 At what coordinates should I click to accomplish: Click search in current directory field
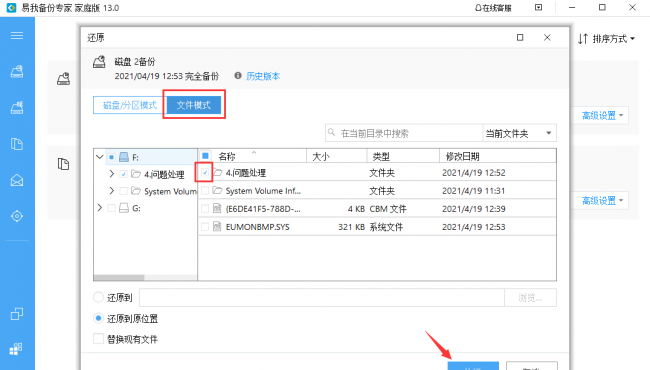404,133
